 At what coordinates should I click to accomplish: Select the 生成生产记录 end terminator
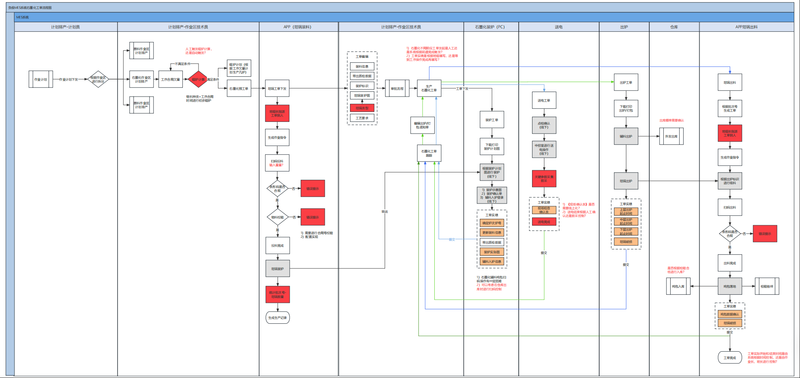(277, 317)
